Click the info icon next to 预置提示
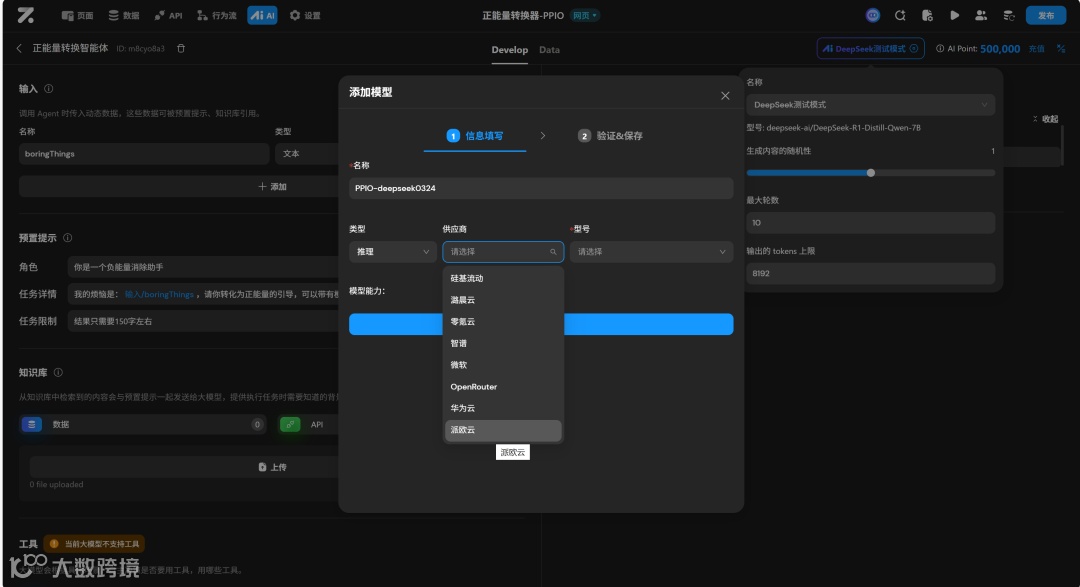Screen dimensions: 1080x587 68,238
